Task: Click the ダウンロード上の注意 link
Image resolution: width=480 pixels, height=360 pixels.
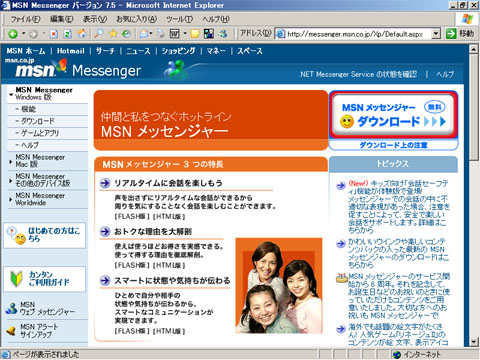Action: pyautogui.click(x=393, y=145)
